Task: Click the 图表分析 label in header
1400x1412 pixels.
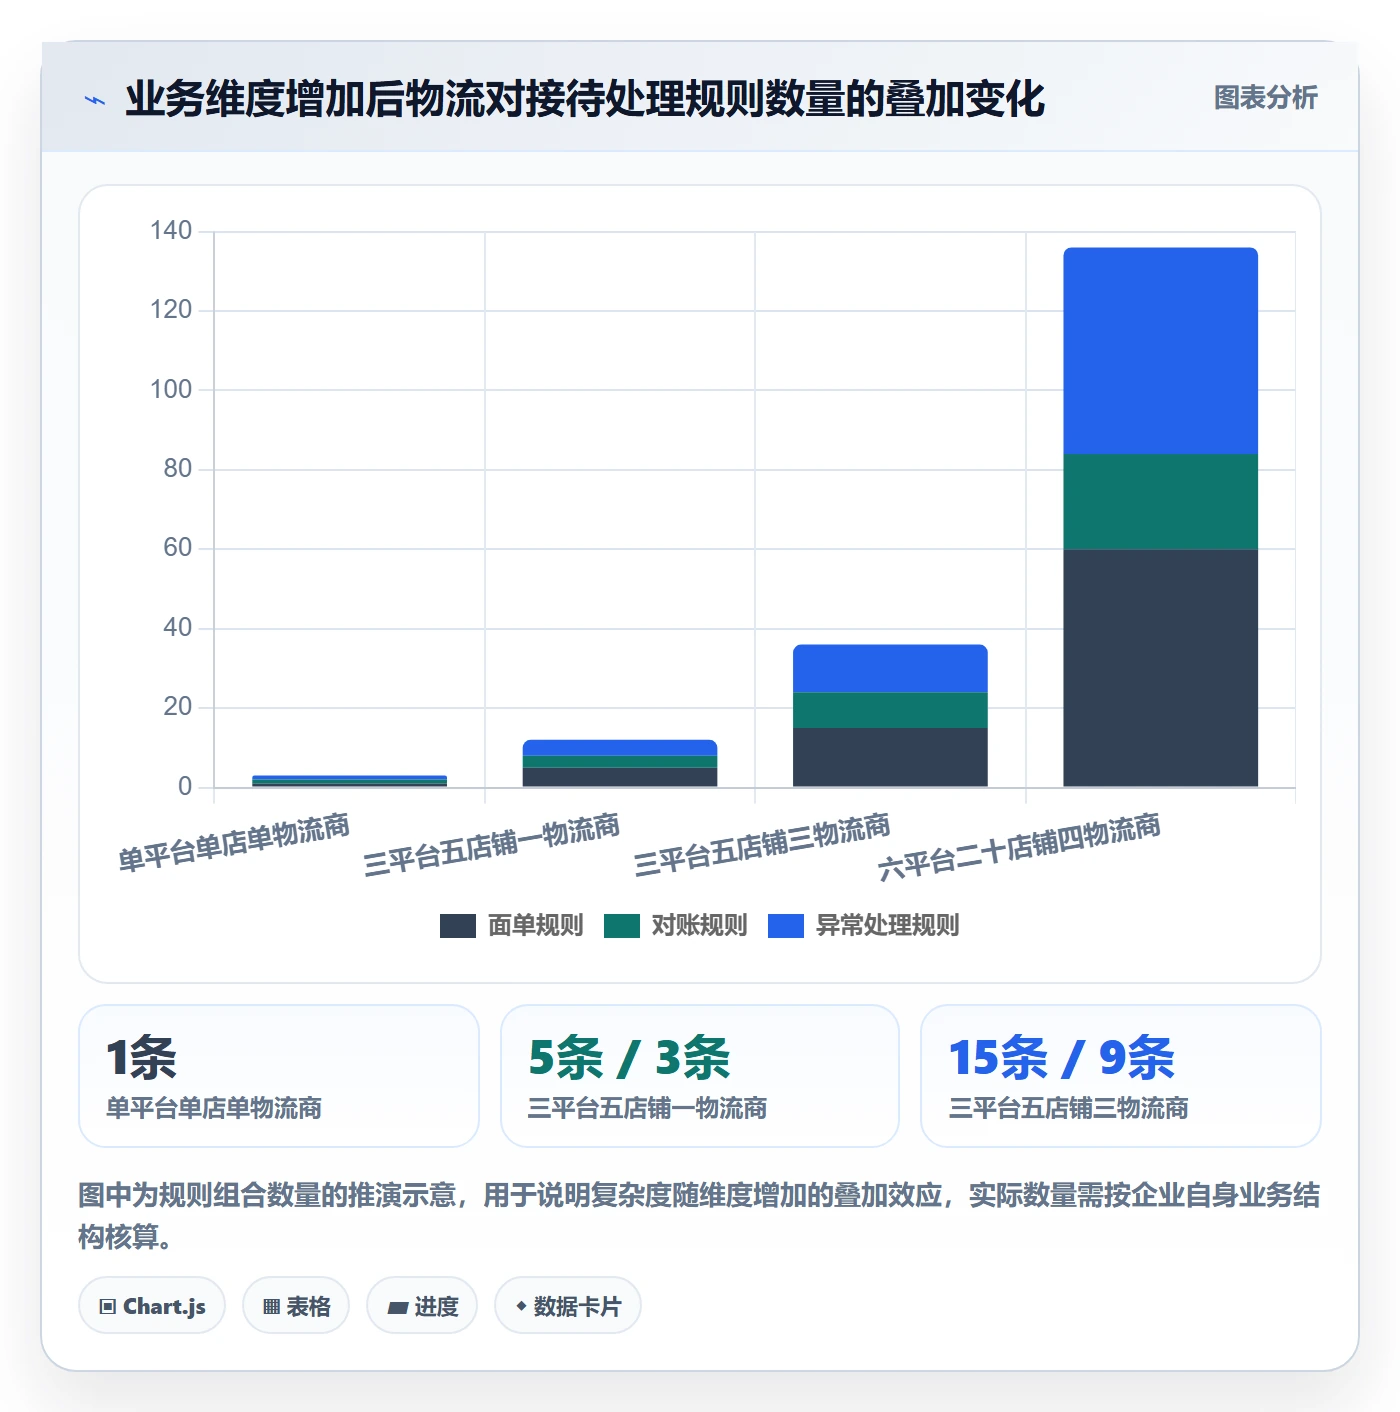Action: point(1265,98)
